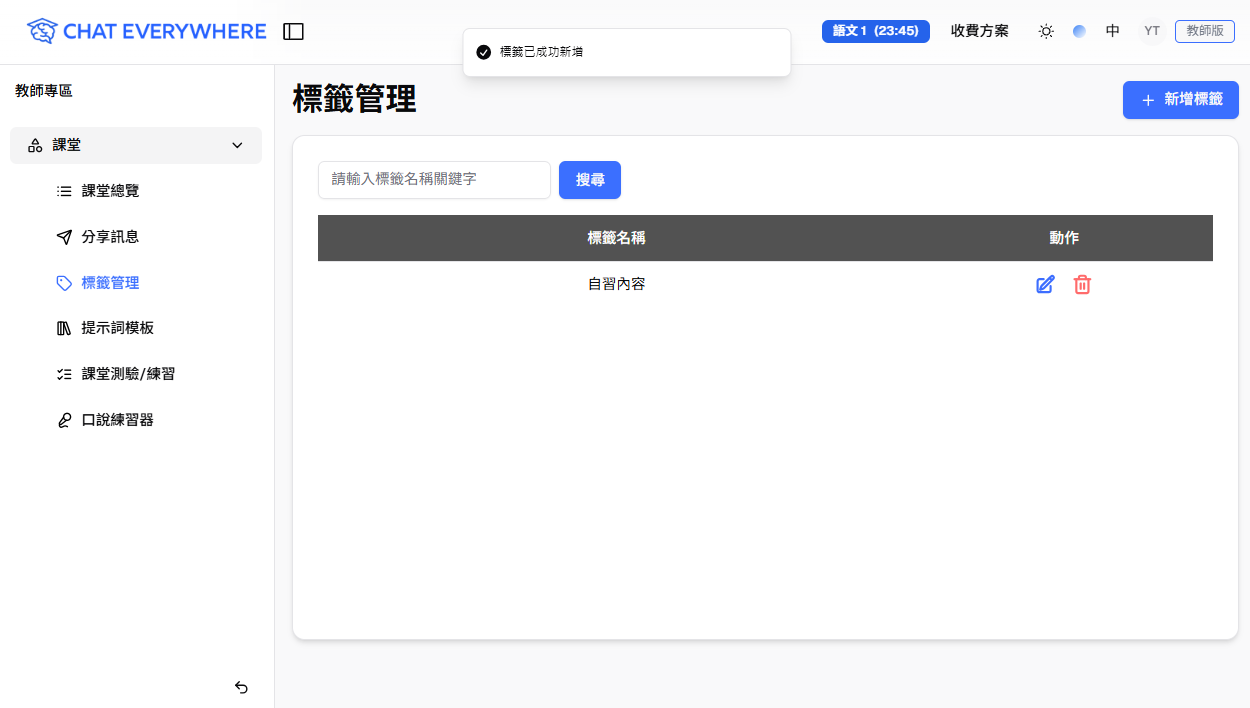Viewport: 1250px width, 708px height.
Task: Delete the 自習內容 tag
Action: pyautogui.click(x=1082, y=285)
